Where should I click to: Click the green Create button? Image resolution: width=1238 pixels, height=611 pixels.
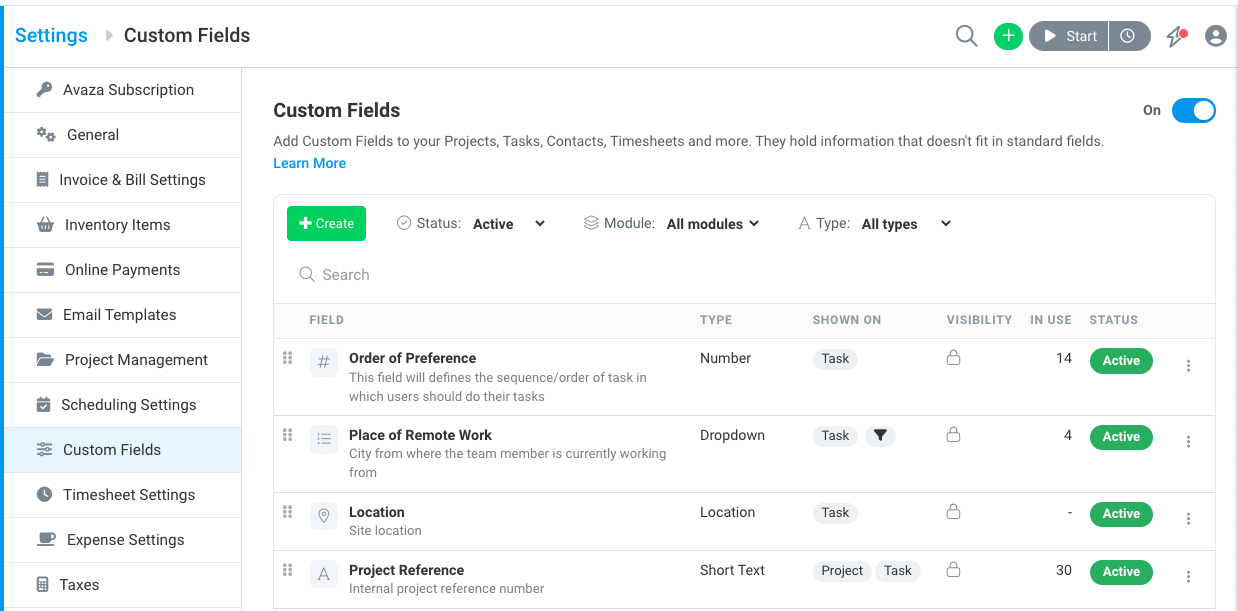(x=326, y=224)
